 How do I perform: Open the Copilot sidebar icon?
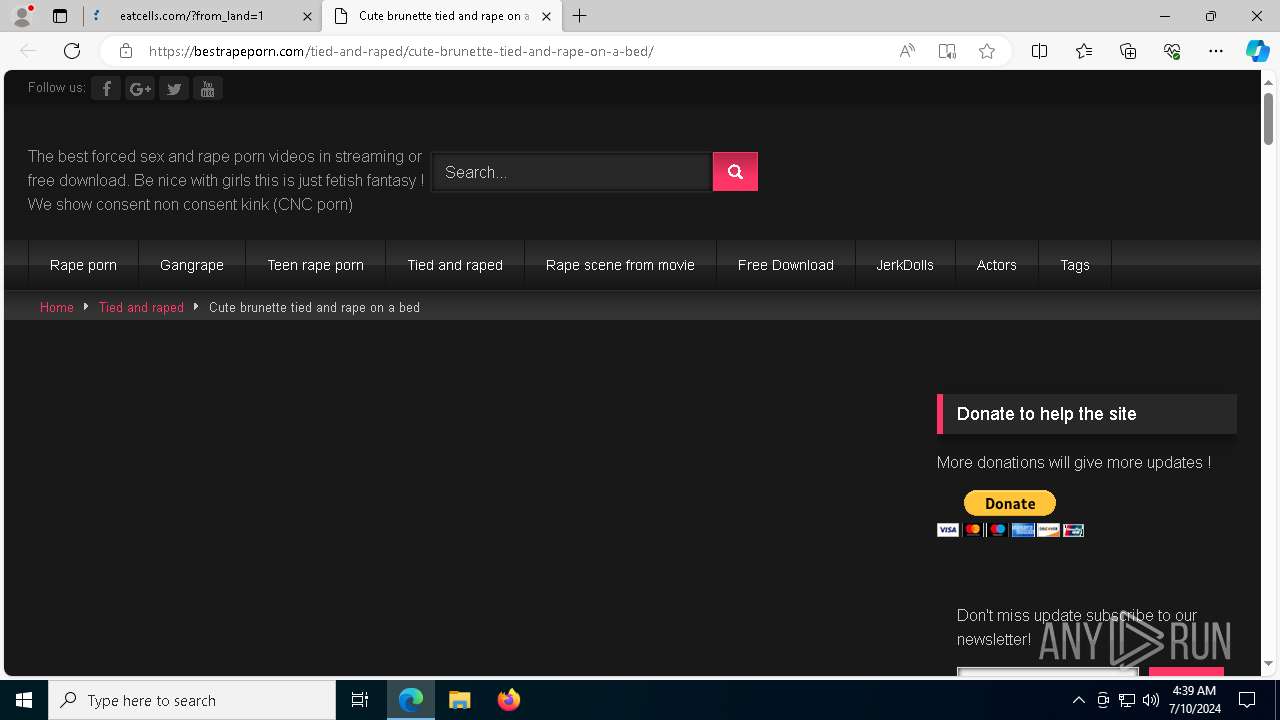[x=1257, y=51]
